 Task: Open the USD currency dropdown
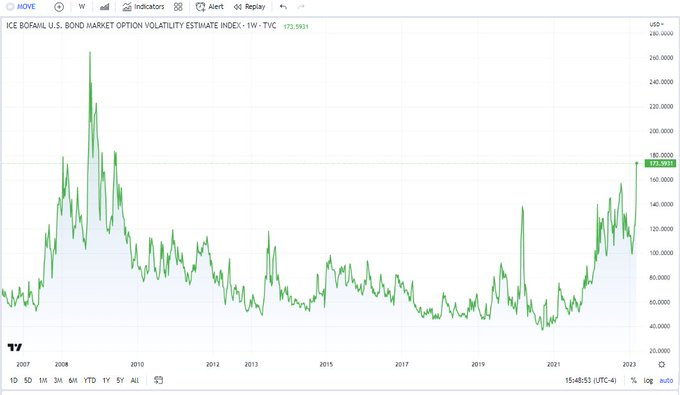coord(657,24)
